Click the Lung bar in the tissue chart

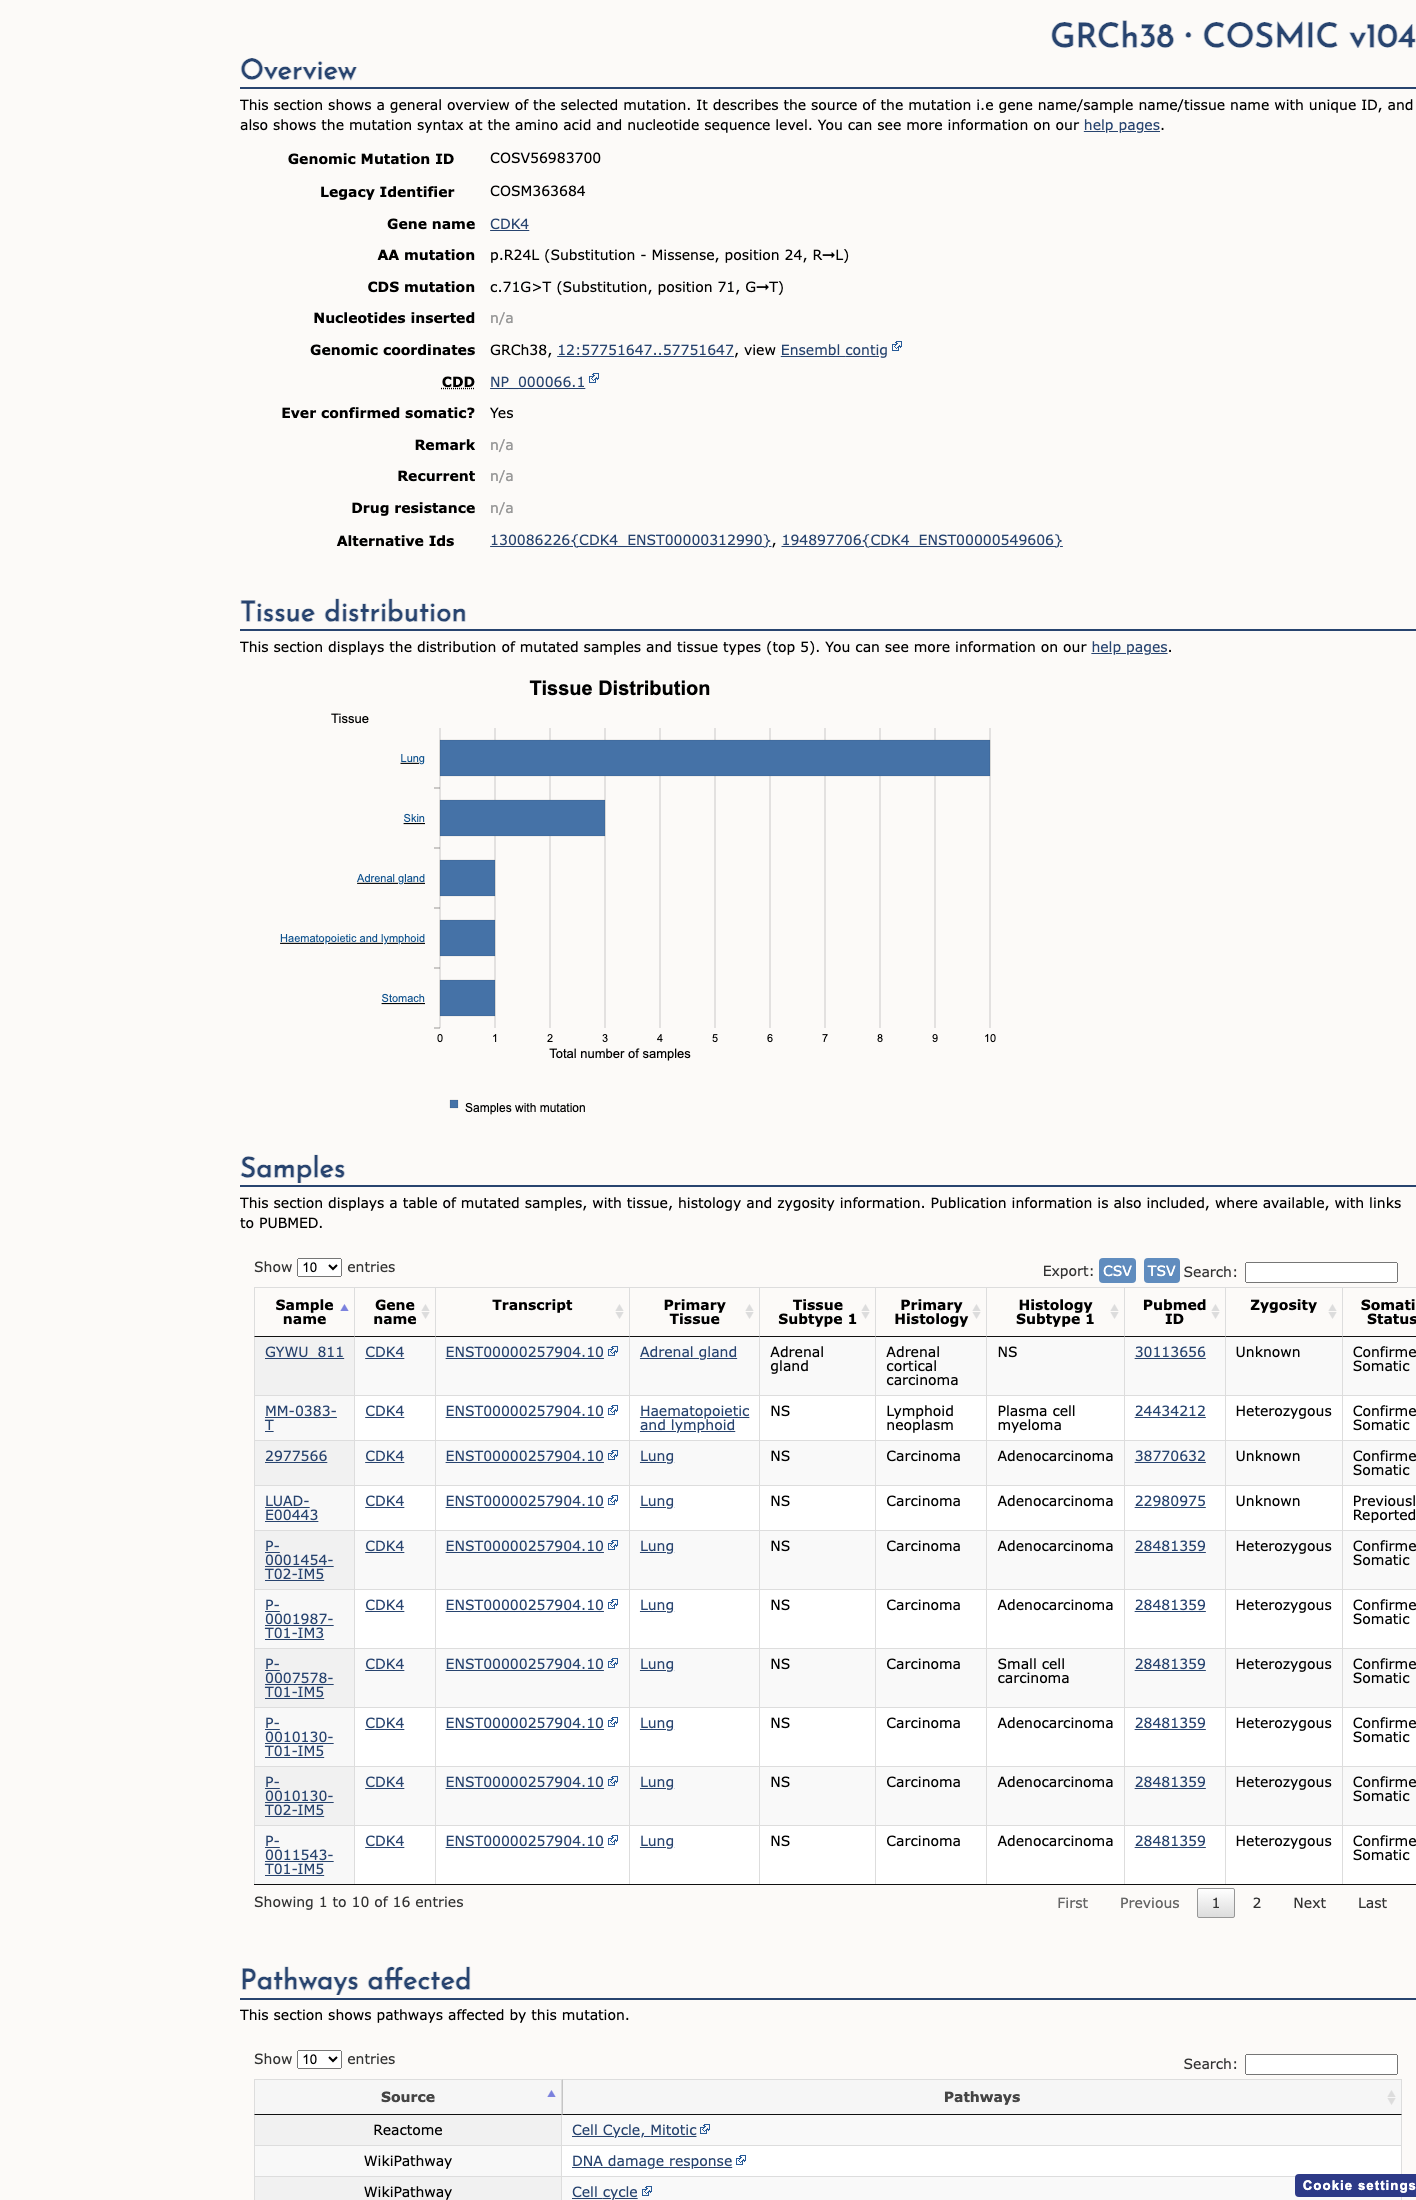coord(715,758)
